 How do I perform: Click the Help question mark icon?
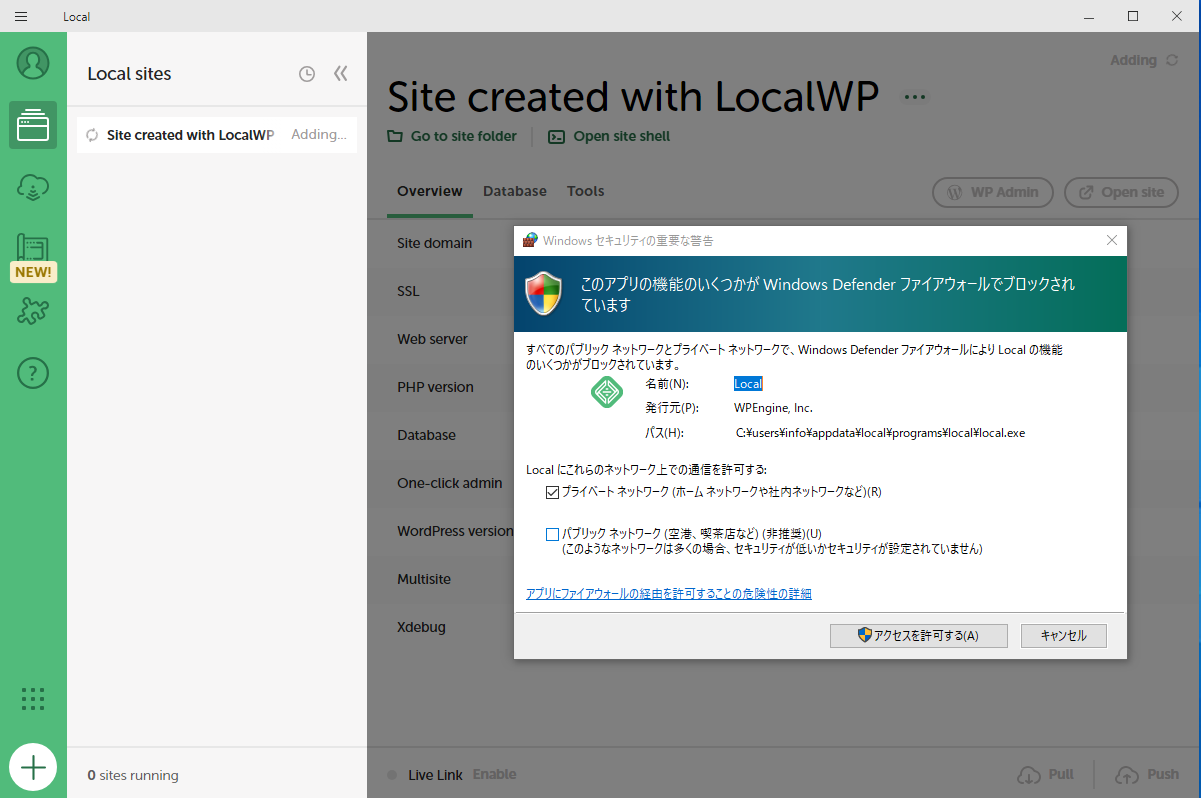pos(33,373)
